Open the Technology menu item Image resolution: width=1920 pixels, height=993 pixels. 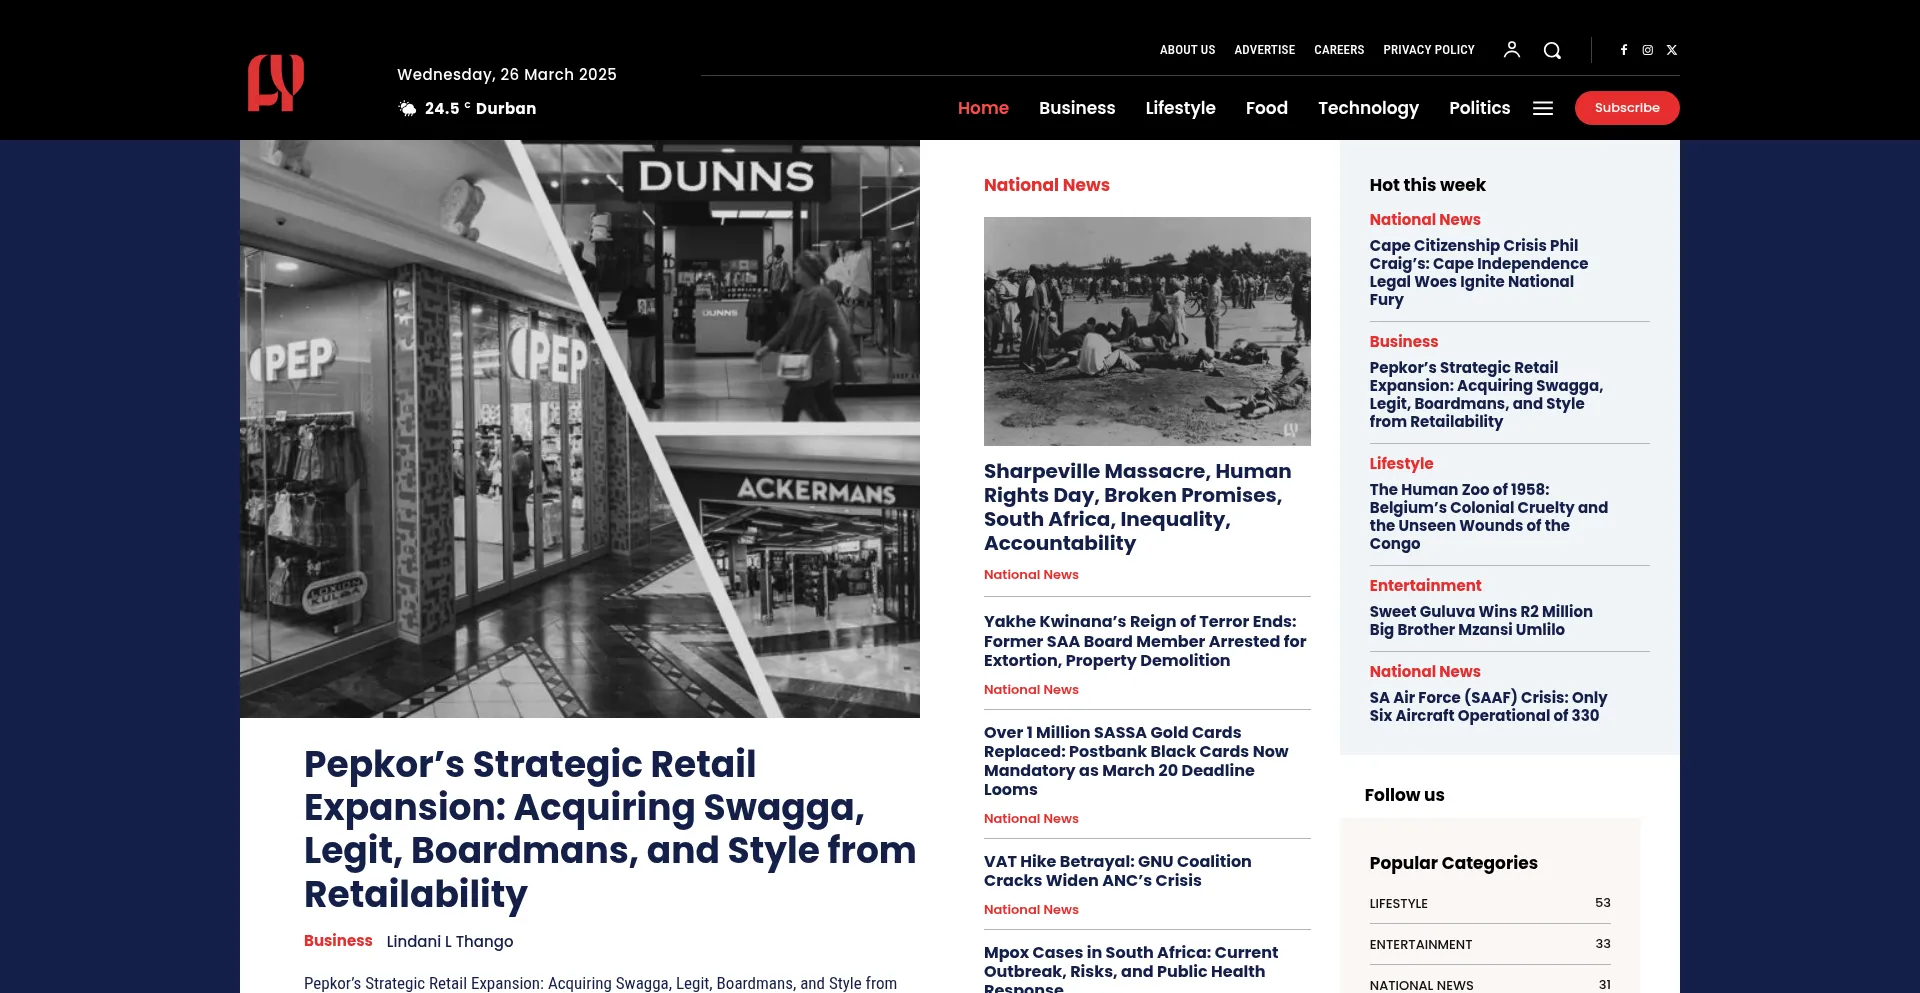pyautogui.click(x=1367, y=108)
